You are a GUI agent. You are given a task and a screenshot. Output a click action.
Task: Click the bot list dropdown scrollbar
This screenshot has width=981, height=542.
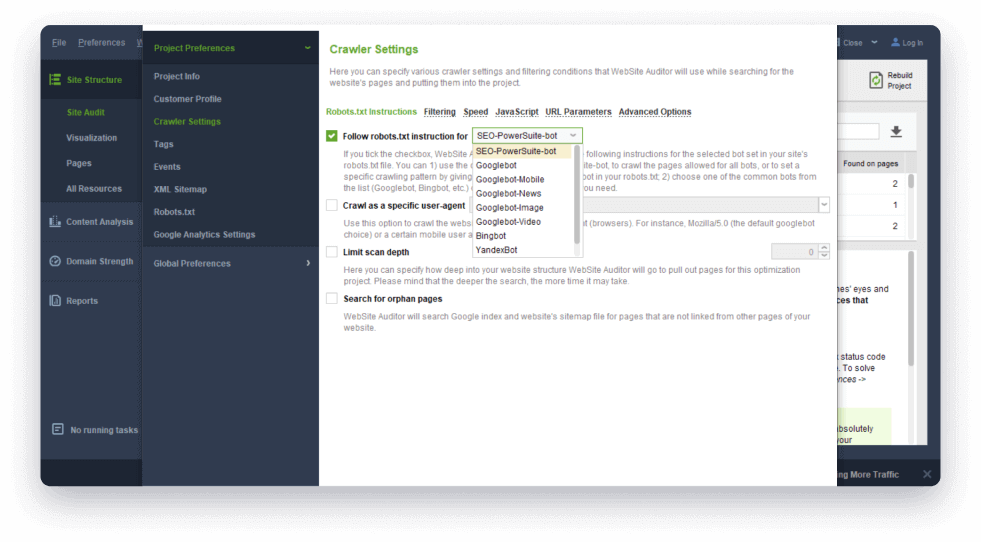tap(577, 195)
